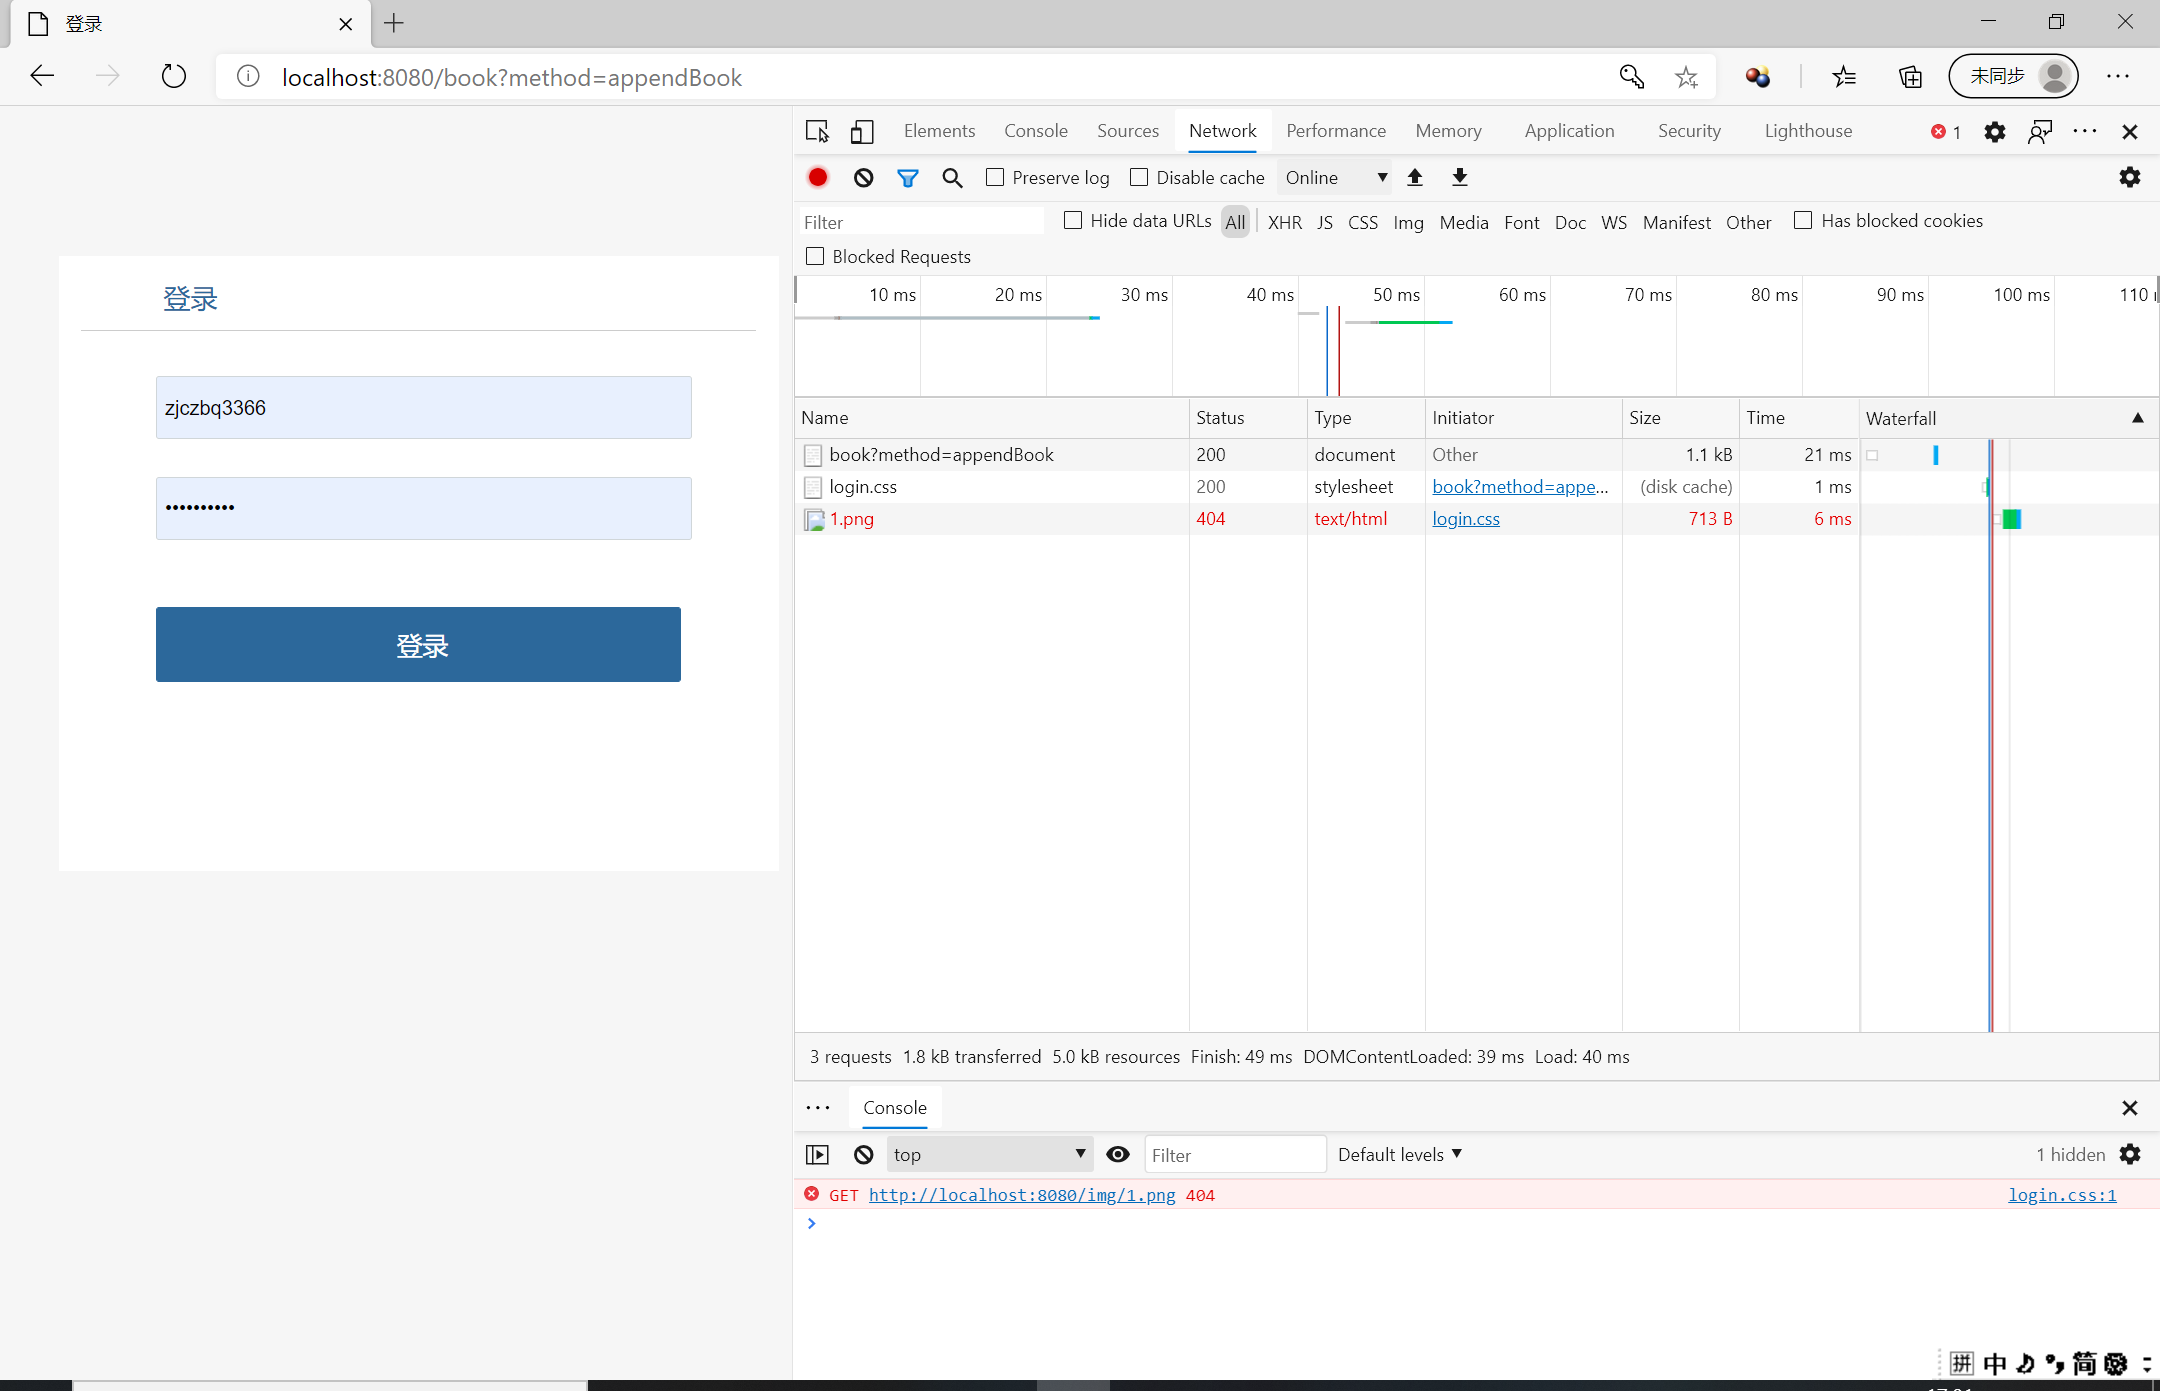Toggle device emulation toolbar icon
The height and width of the screenshot is (1391, 2160).
[861, 131]
